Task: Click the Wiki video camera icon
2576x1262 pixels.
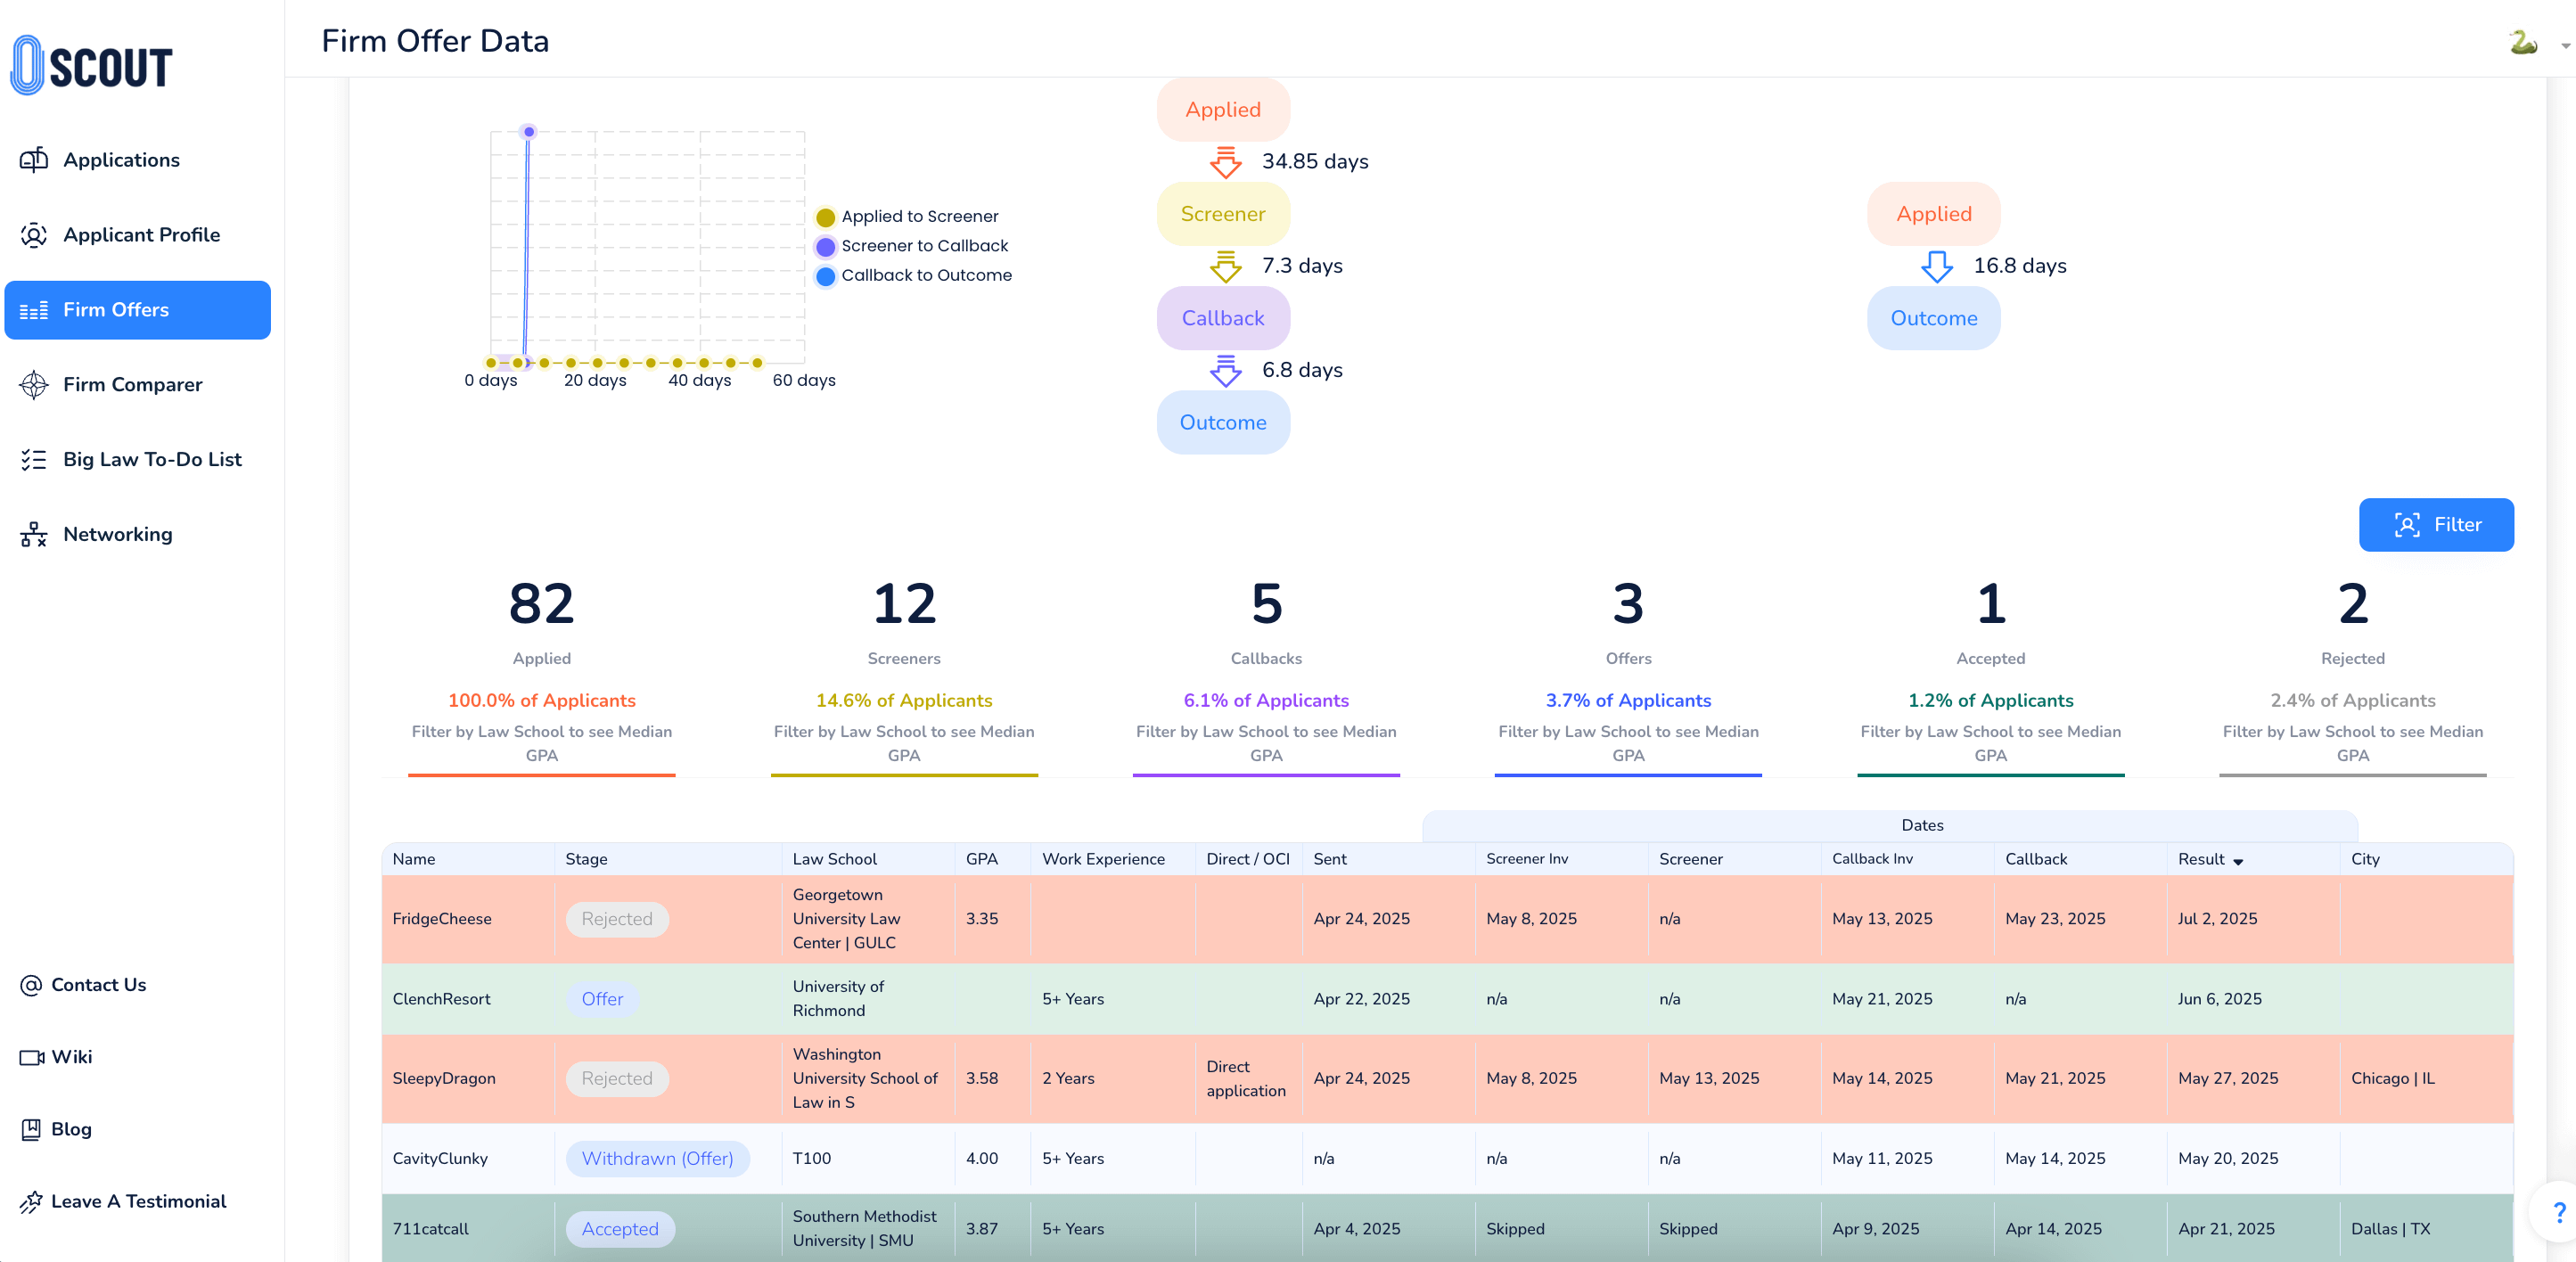Action: point(31,1057)
